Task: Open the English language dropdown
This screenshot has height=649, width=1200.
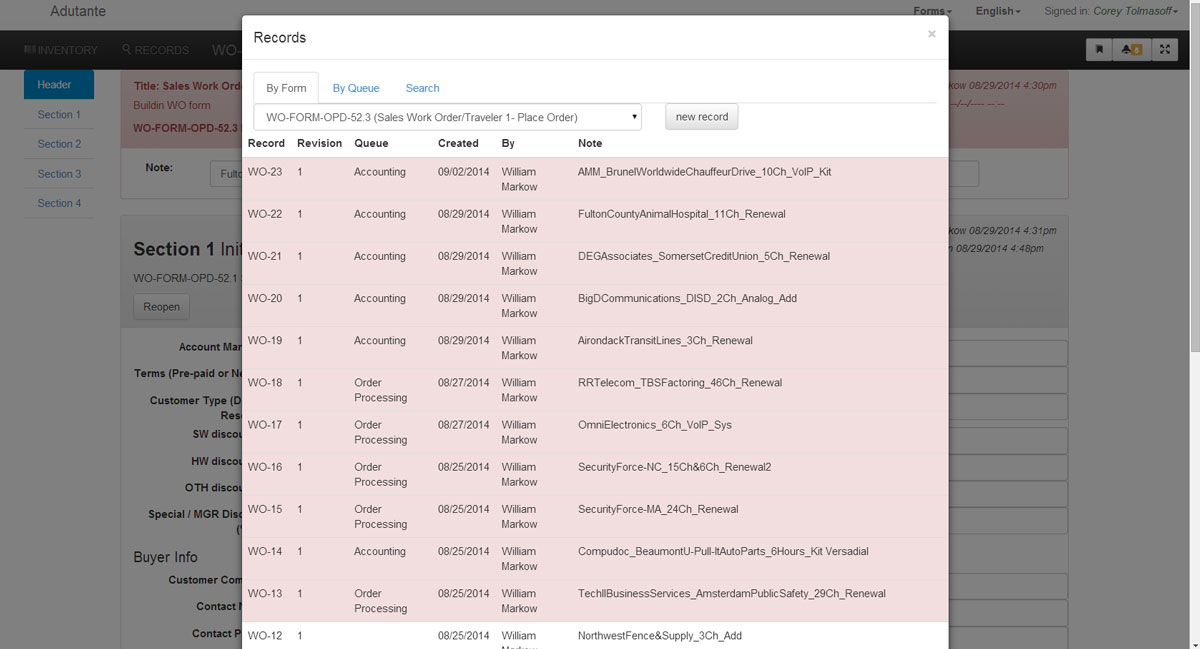Action: coord(998,11)
